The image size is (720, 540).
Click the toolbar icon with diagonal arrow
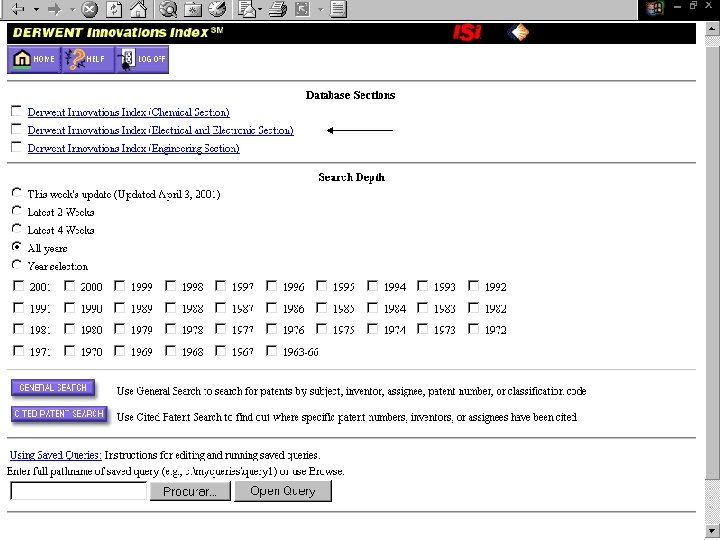pyautogui.click(x=302, y=9)
